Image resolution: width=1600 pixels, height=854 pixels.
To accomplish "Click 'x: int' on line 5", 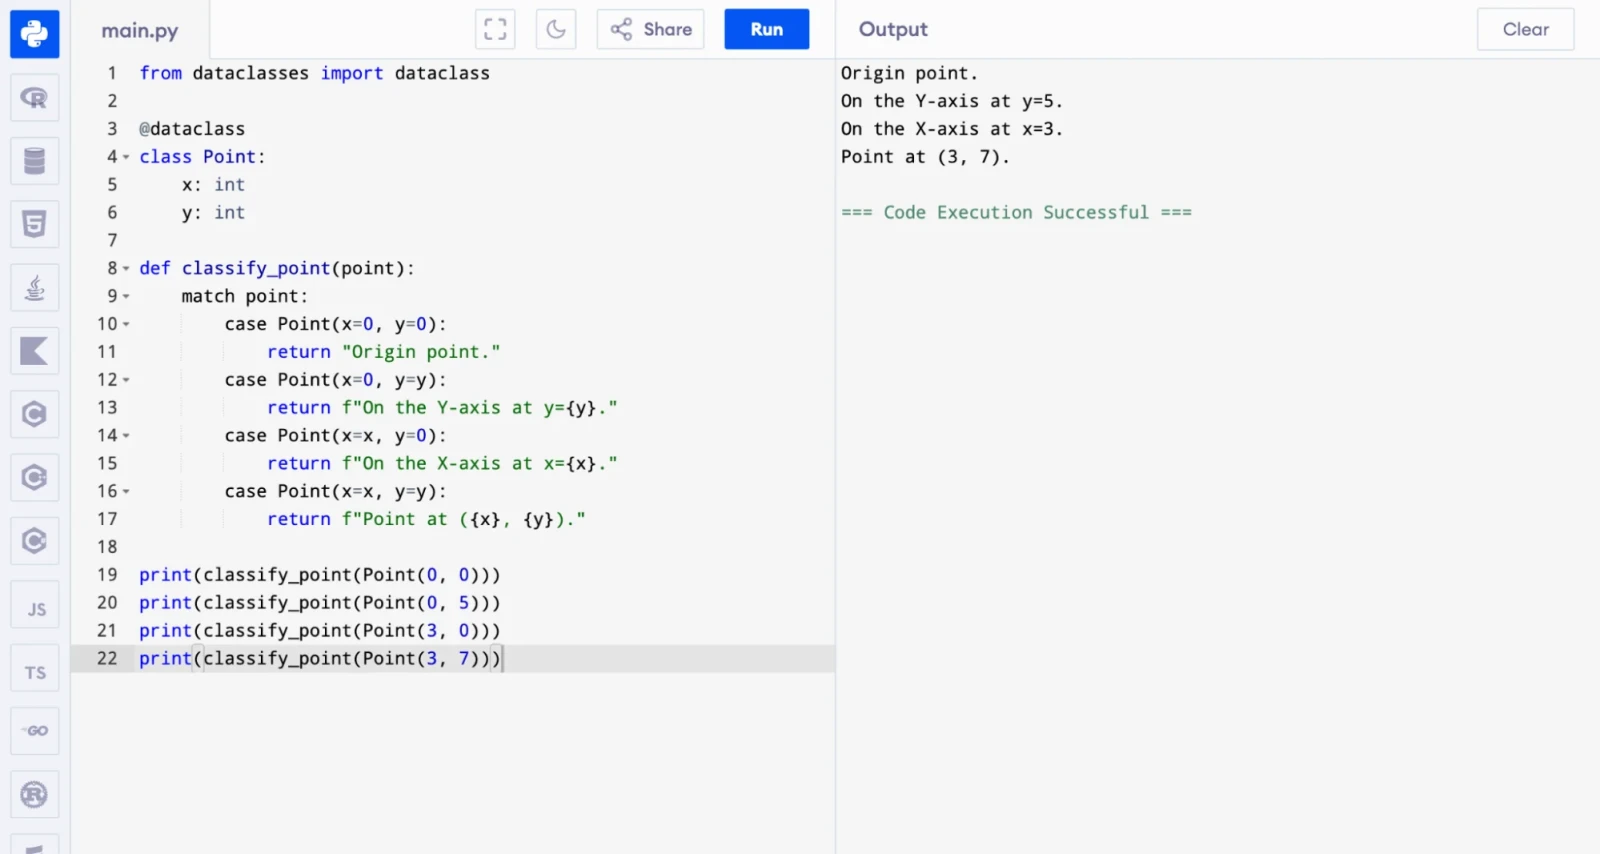I will point(213,185).
